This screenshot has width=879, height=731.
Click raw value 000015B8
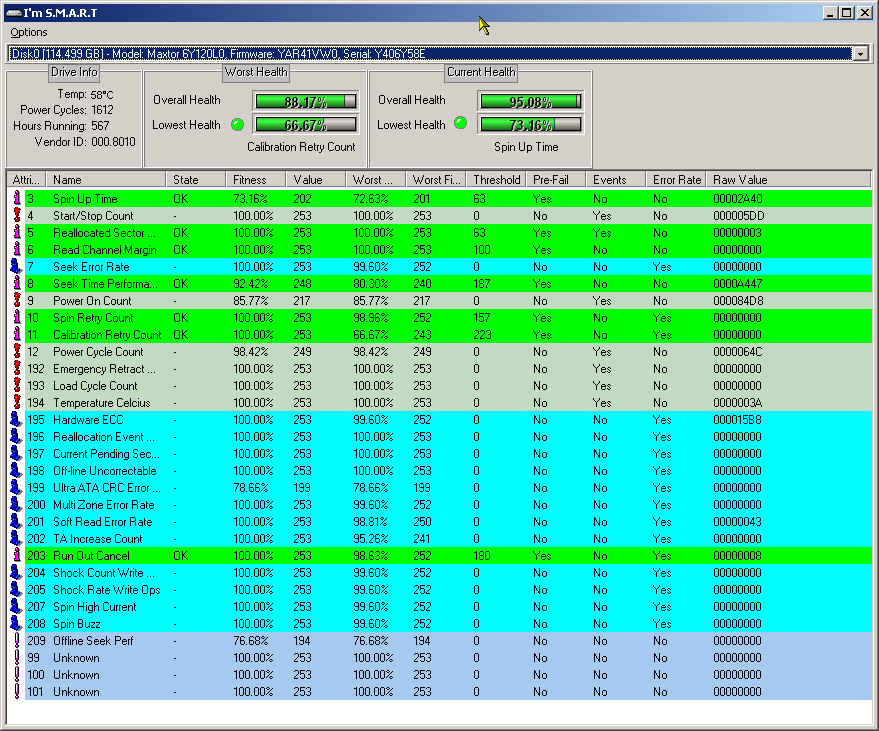coord(738,419)
